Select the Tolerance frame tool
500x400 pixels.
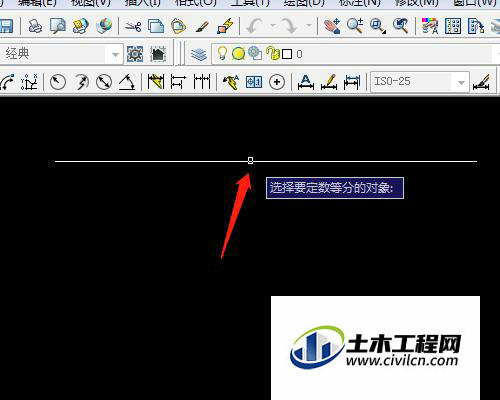[254, 82]
